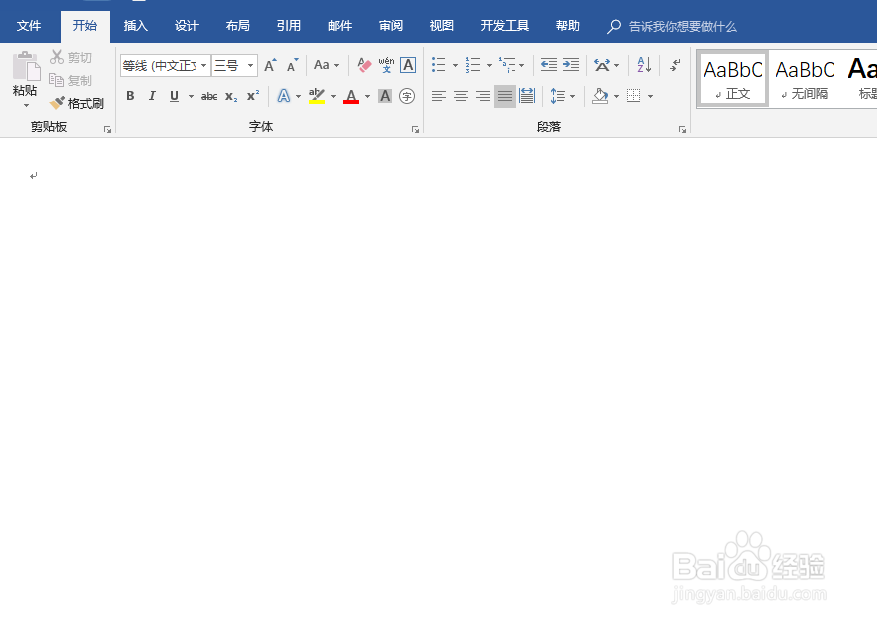Open the phonetic guide (wén) tool
Image resolution: width=877 pixels, height=625 pixels.
(x=386, y=65)
